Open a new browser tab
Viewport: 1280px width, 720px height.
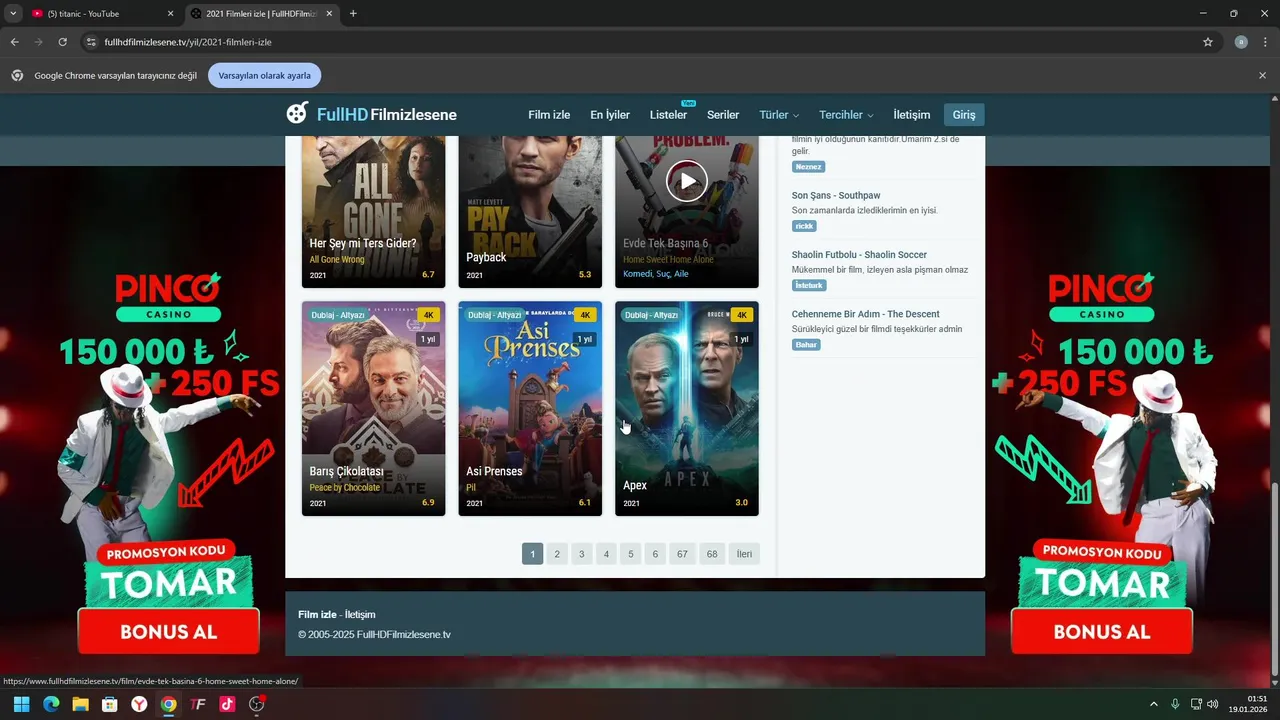[x=353, y=14]
